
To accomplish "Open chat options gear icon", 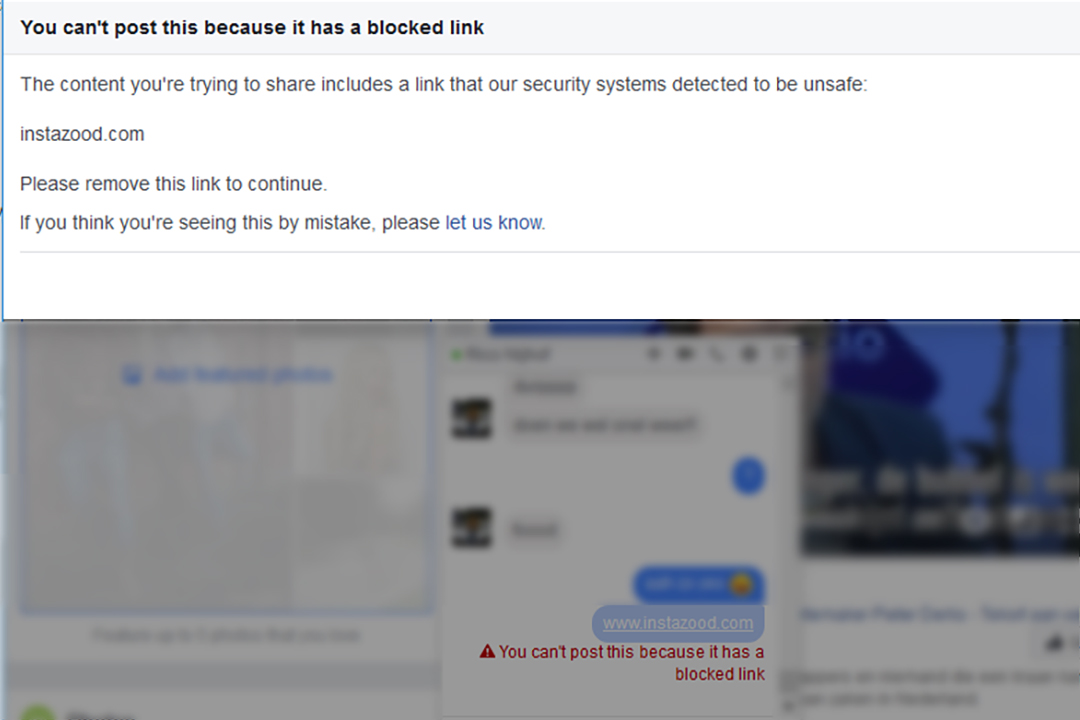I will 748,354.
